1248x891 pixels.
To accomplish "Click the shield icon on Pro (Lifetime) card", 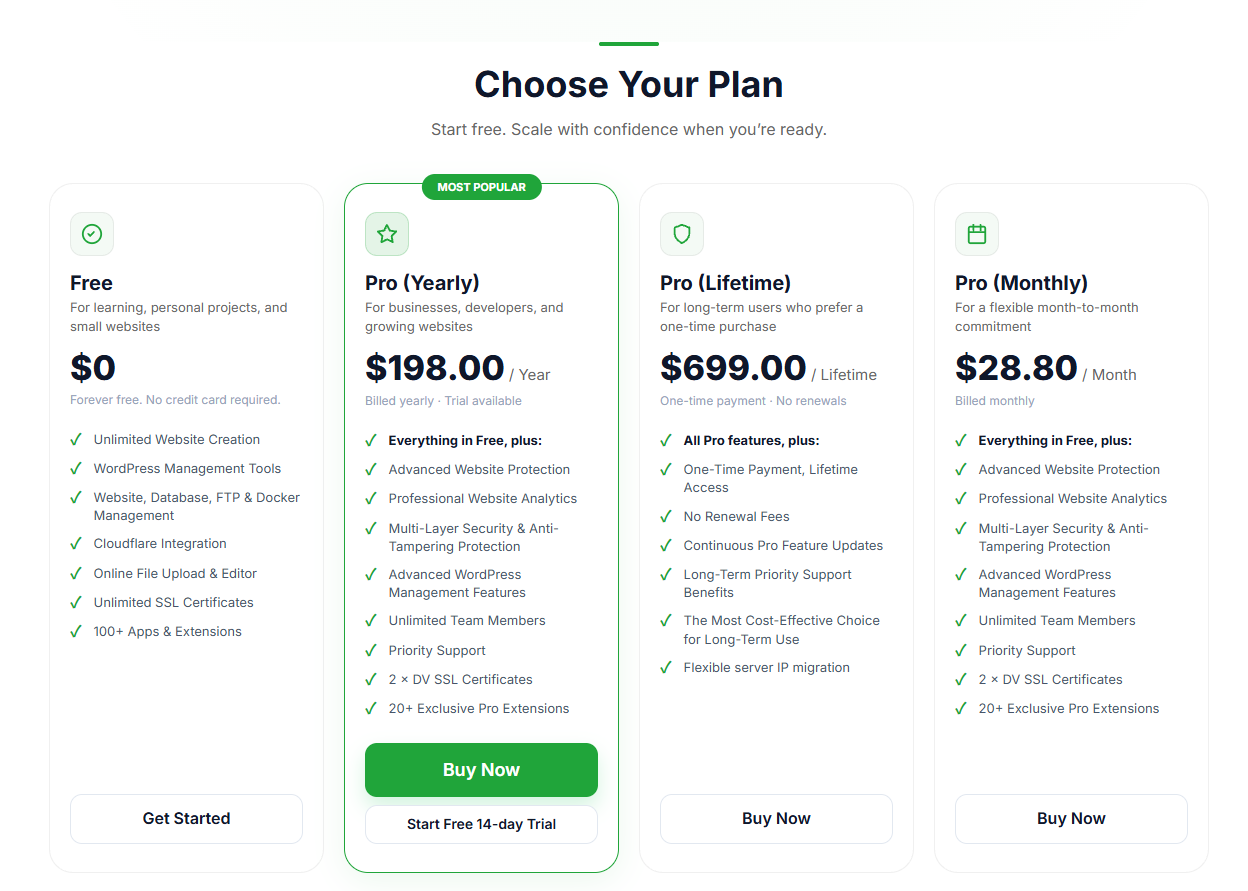I will click(682, 234).
